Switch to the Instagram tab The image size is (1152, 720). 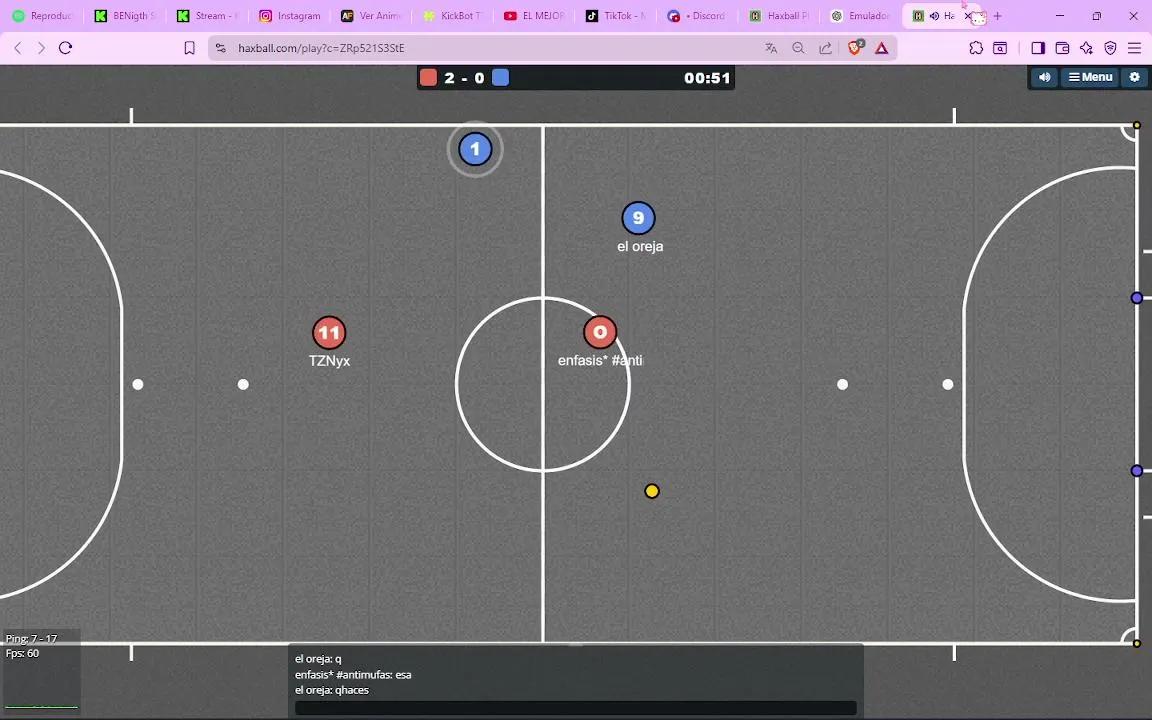(290, 16)
